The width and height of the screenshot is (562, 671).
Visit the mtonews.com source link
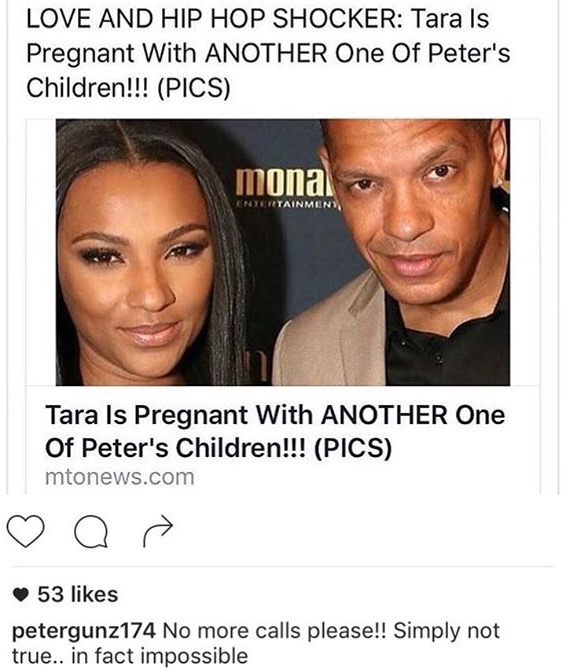[119, 477]
